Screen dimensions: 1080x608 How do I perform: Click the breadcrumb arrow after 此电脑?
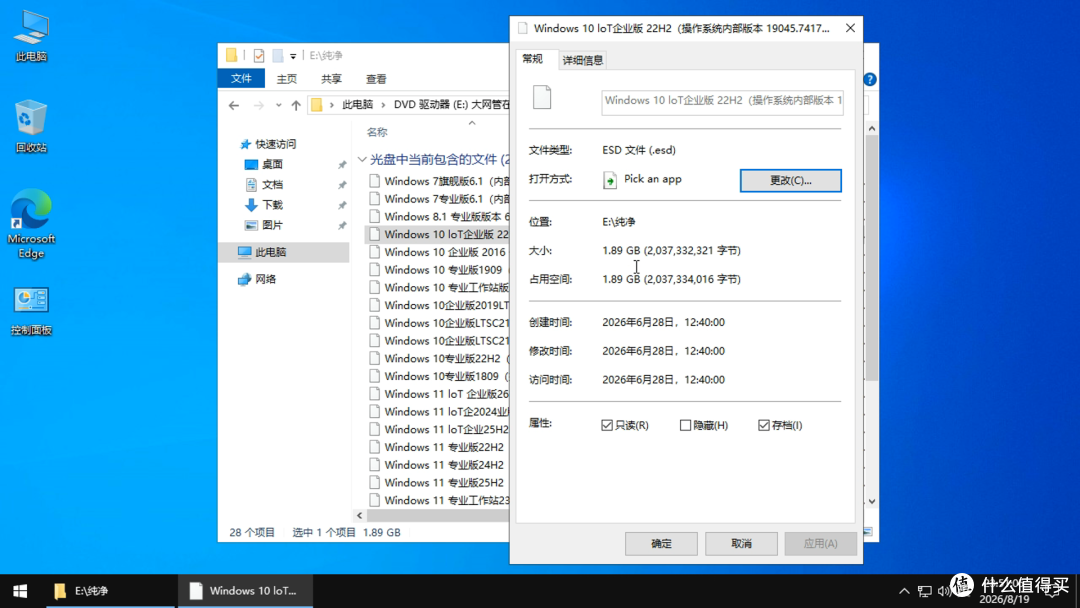[x=384, y=105]
